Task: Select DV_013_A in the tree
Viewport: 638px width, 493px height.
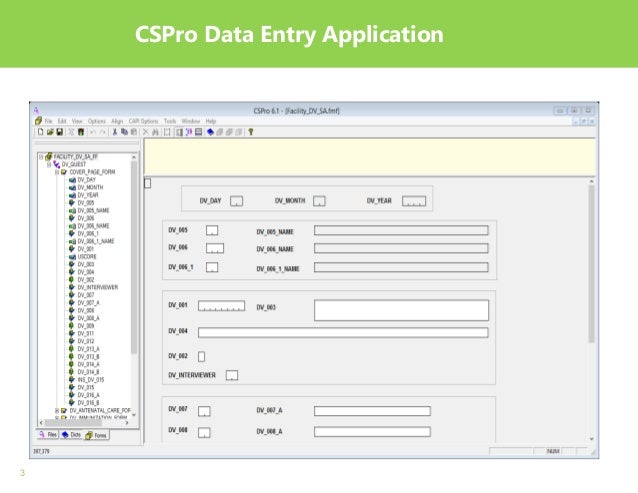Action: 88,349
